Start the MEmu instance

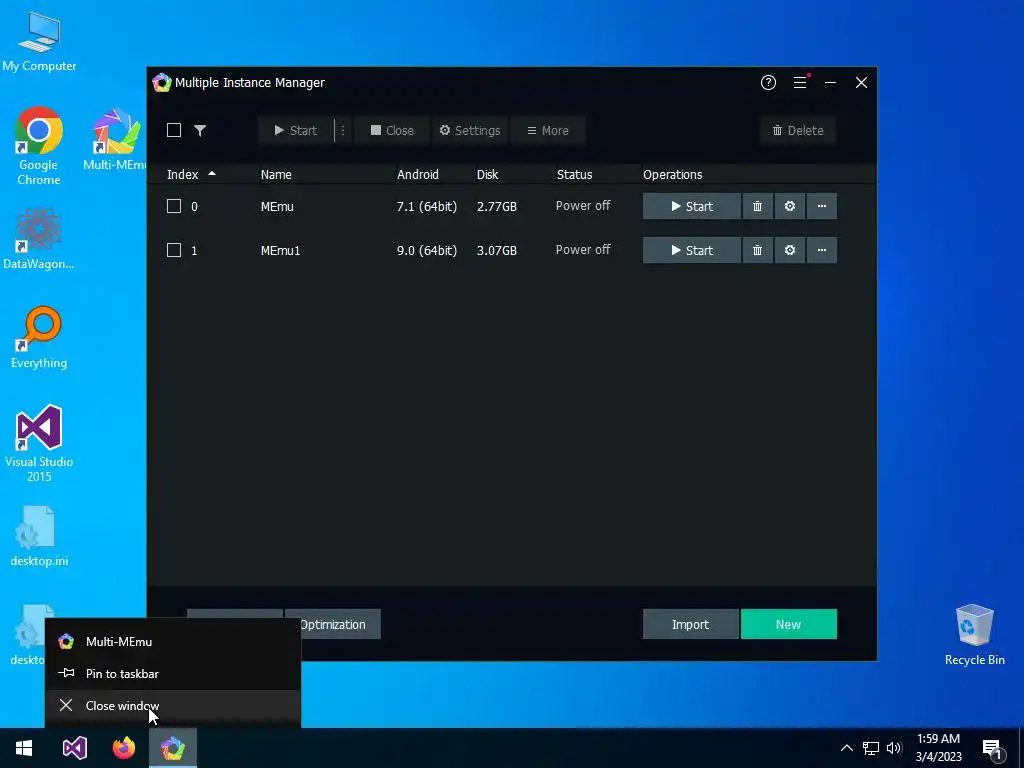click(692, 206)
